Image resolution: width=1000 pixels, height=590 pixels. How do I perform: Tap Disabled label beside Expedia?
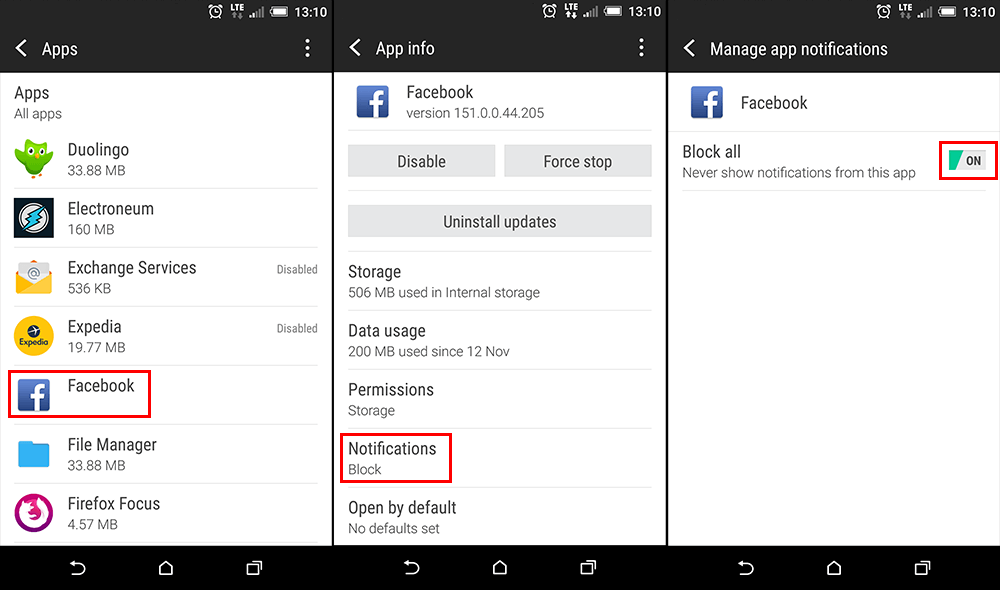point(297,328)
